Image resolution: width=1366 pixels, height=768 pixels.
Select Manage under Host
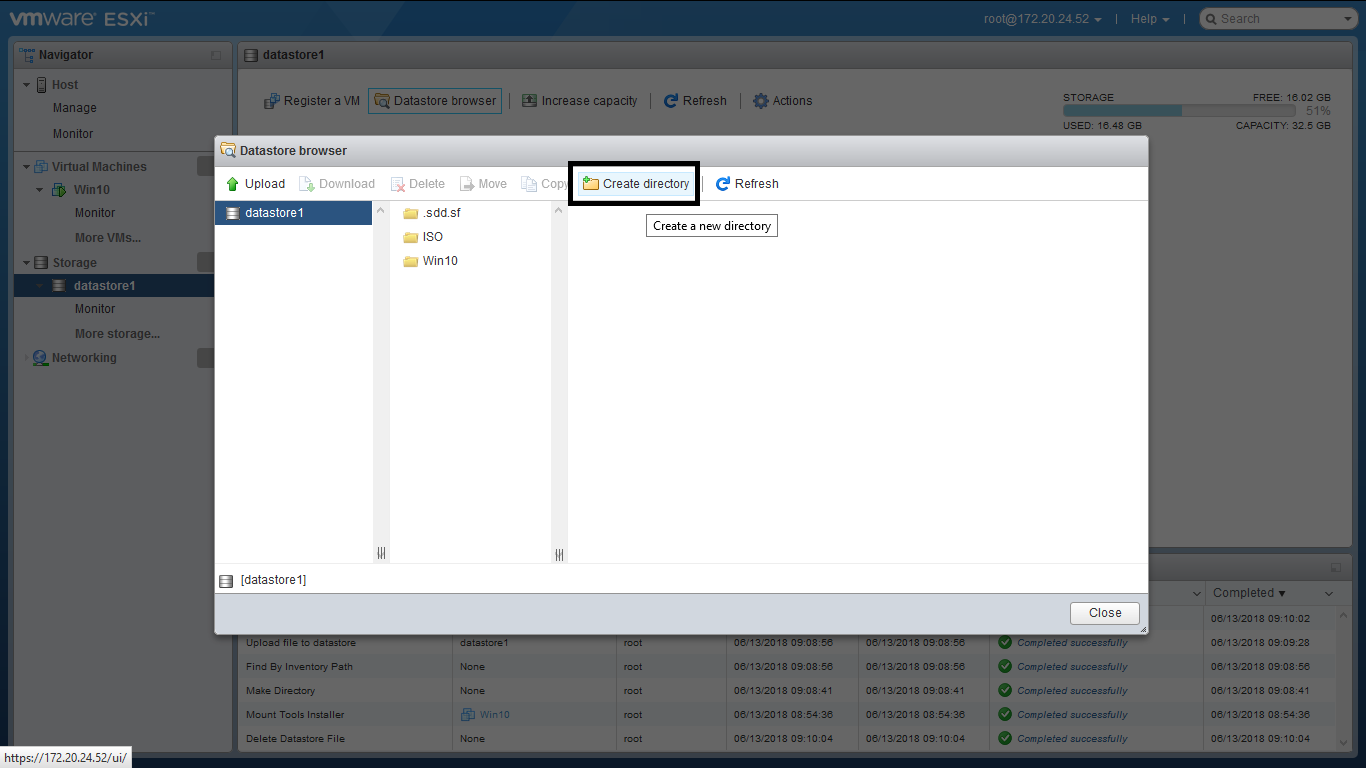pos(75,108)
